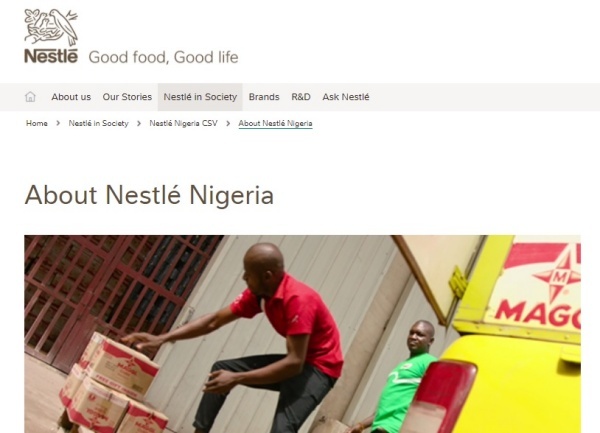This screenshot has width=600, height=433.
Task: Click the Good food, Good life tagline
Action: coord(163,57)
